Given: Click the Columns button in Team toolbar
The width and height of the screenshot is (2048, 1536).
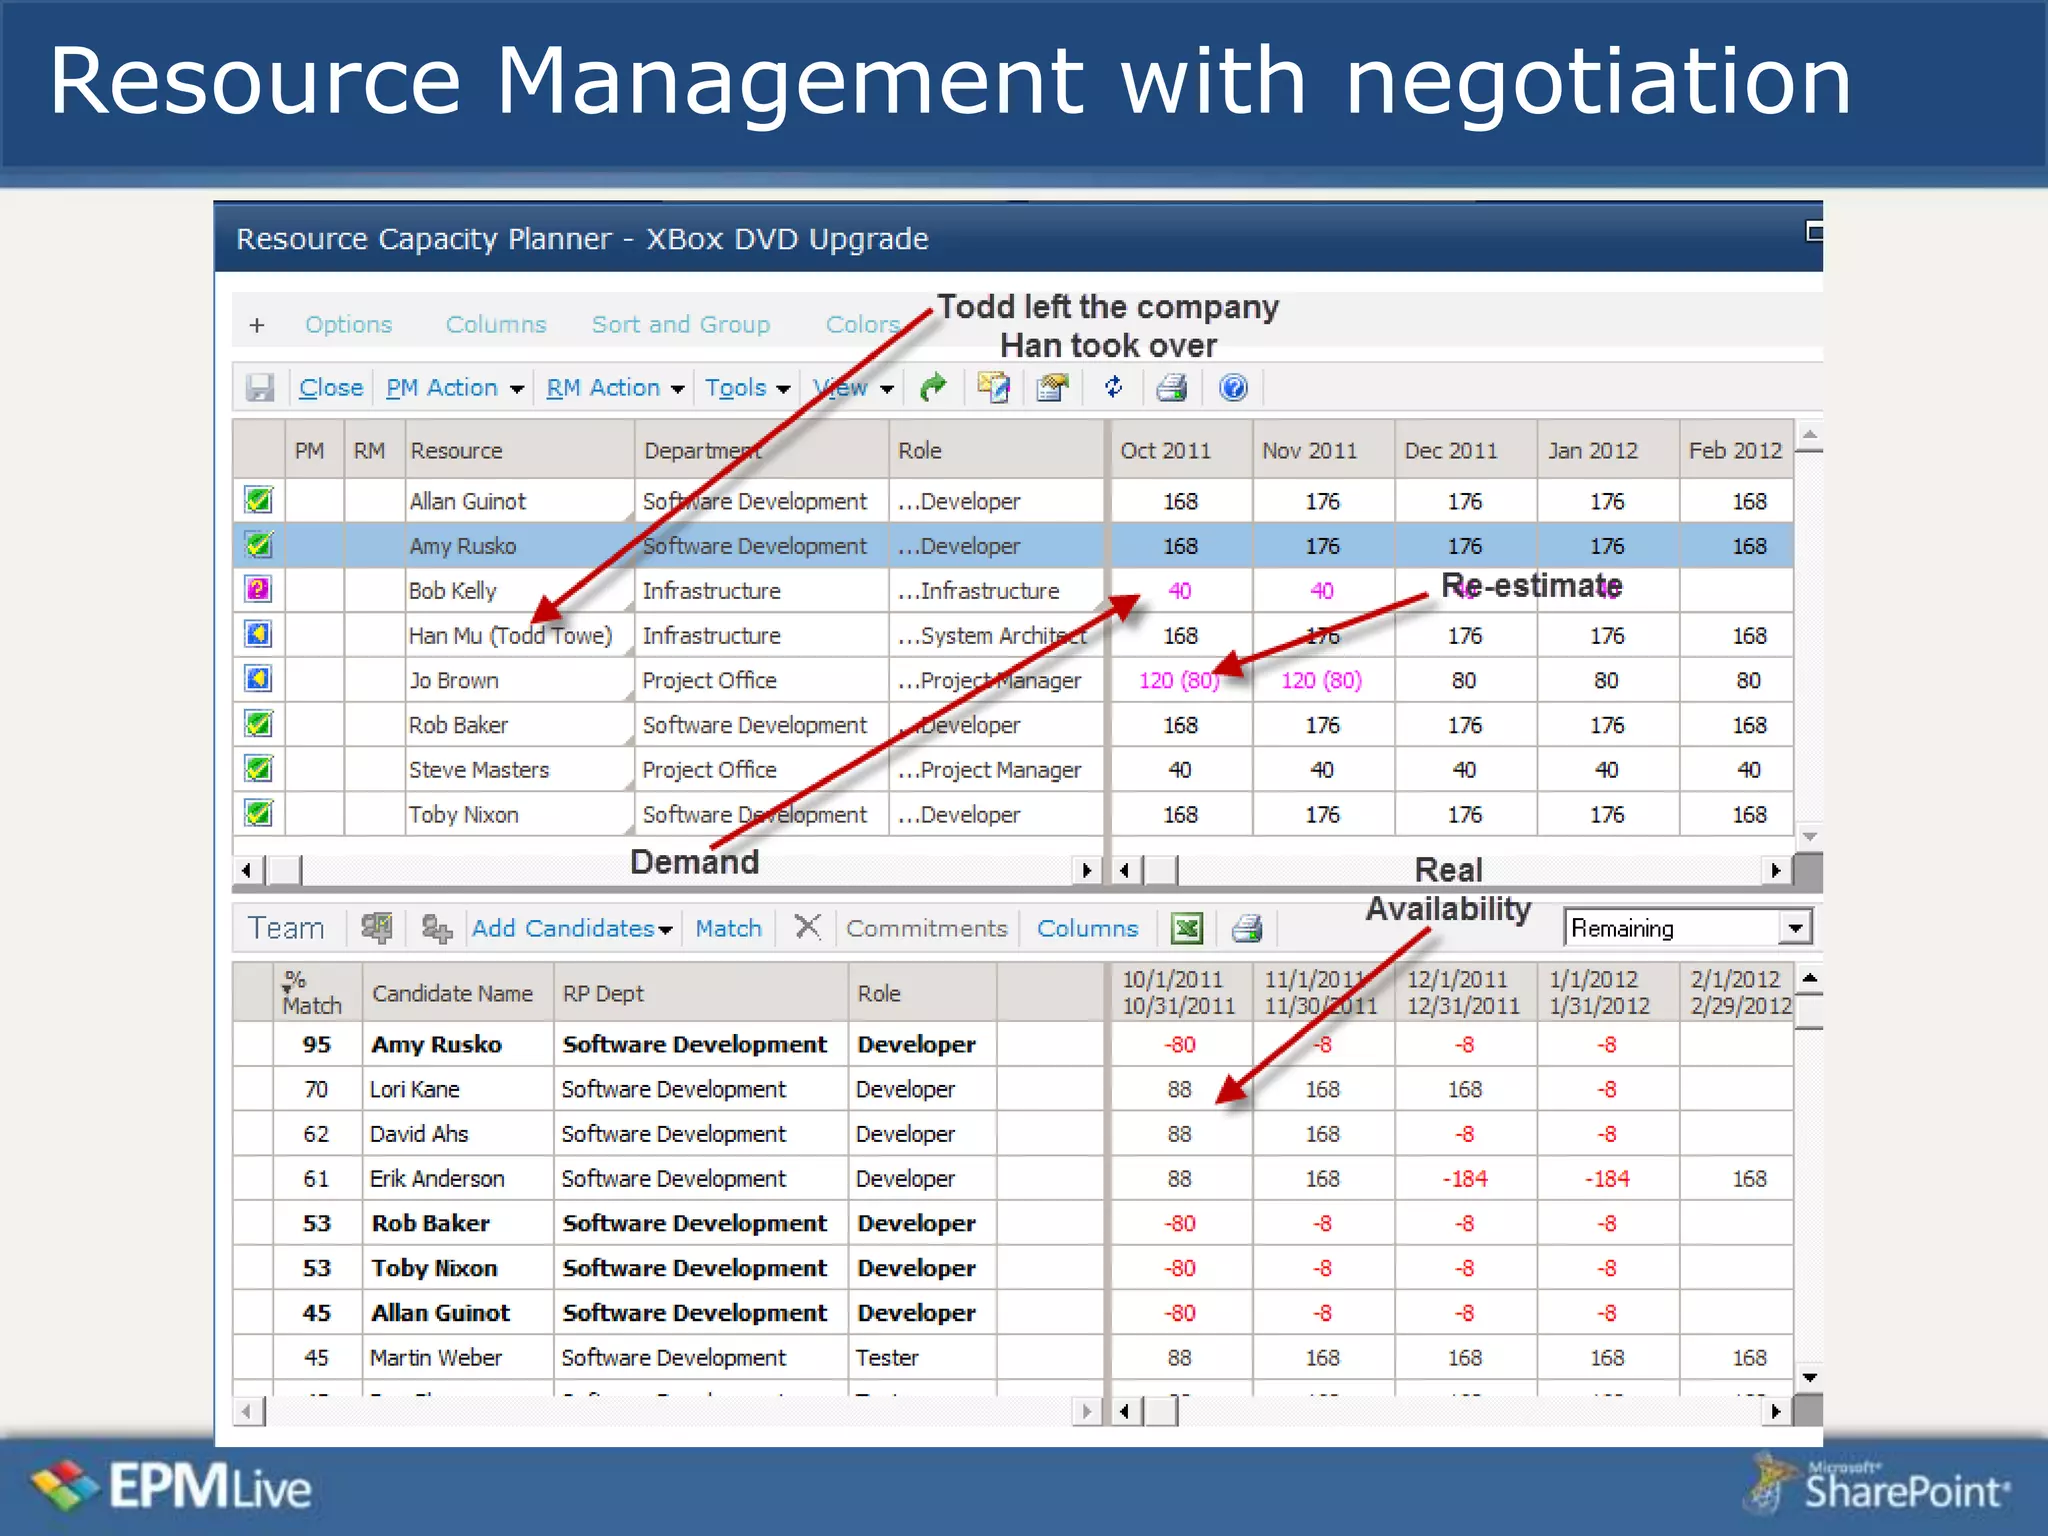Looking at the screenshot, I should click(1087, 928).
